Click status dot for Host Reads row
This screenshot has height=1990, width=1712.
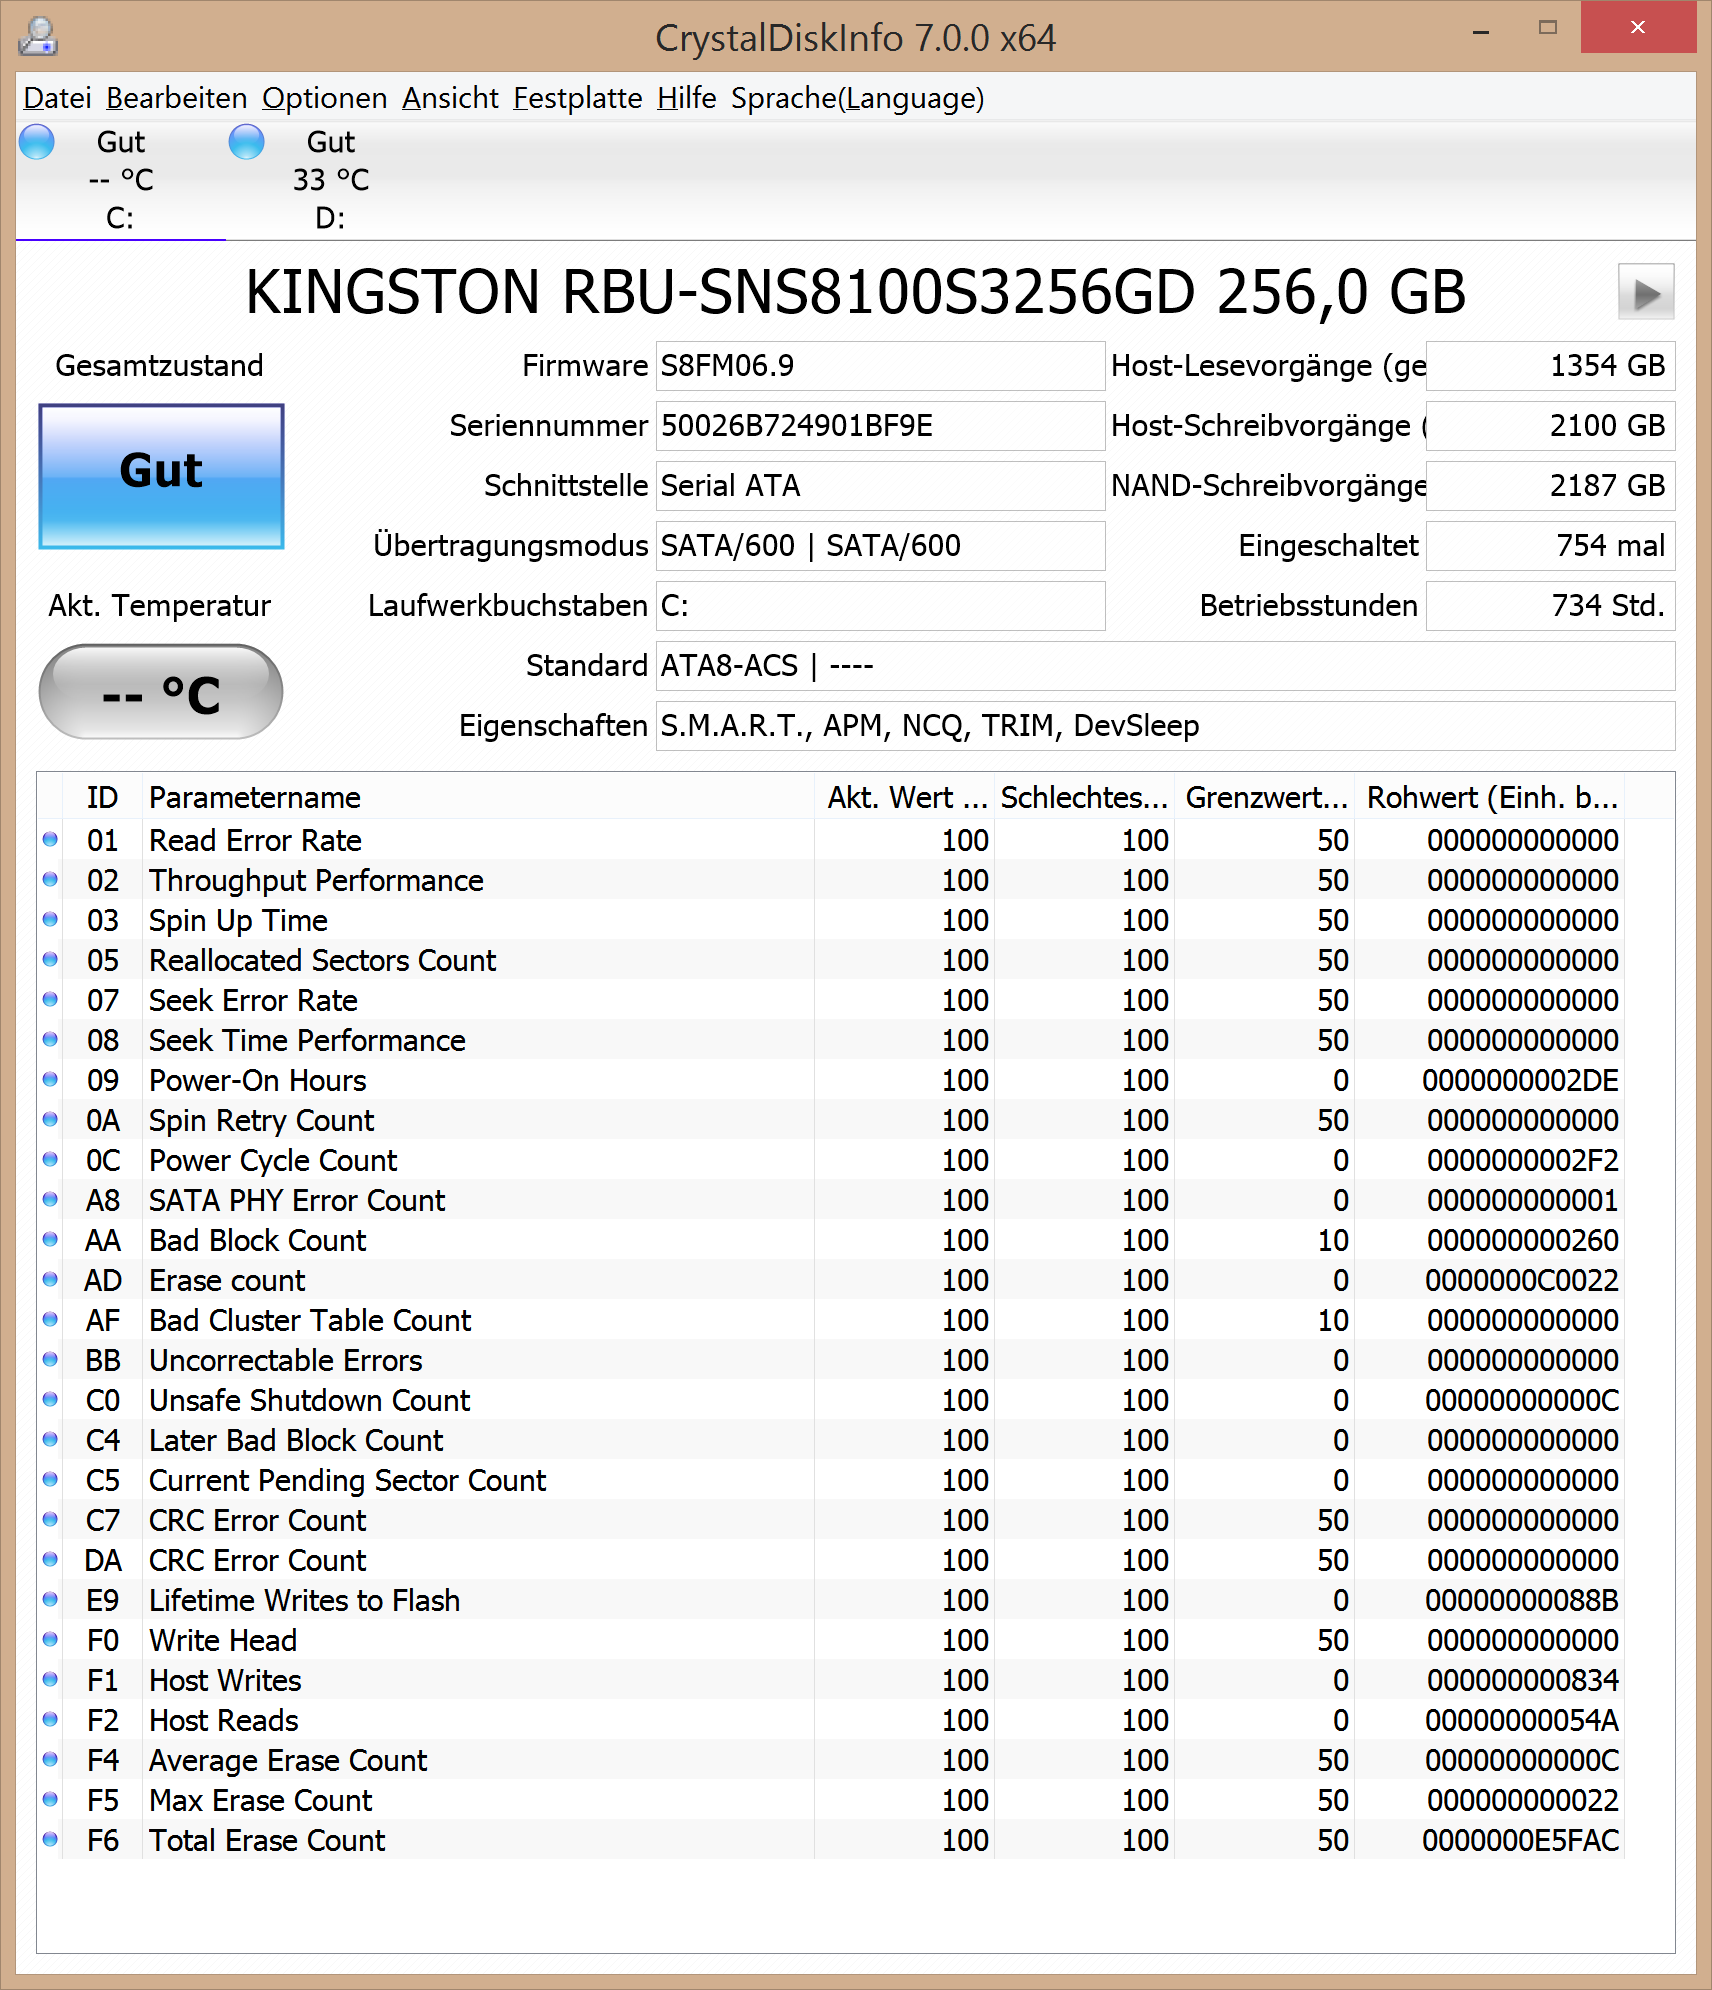(x=50, y=1720)
